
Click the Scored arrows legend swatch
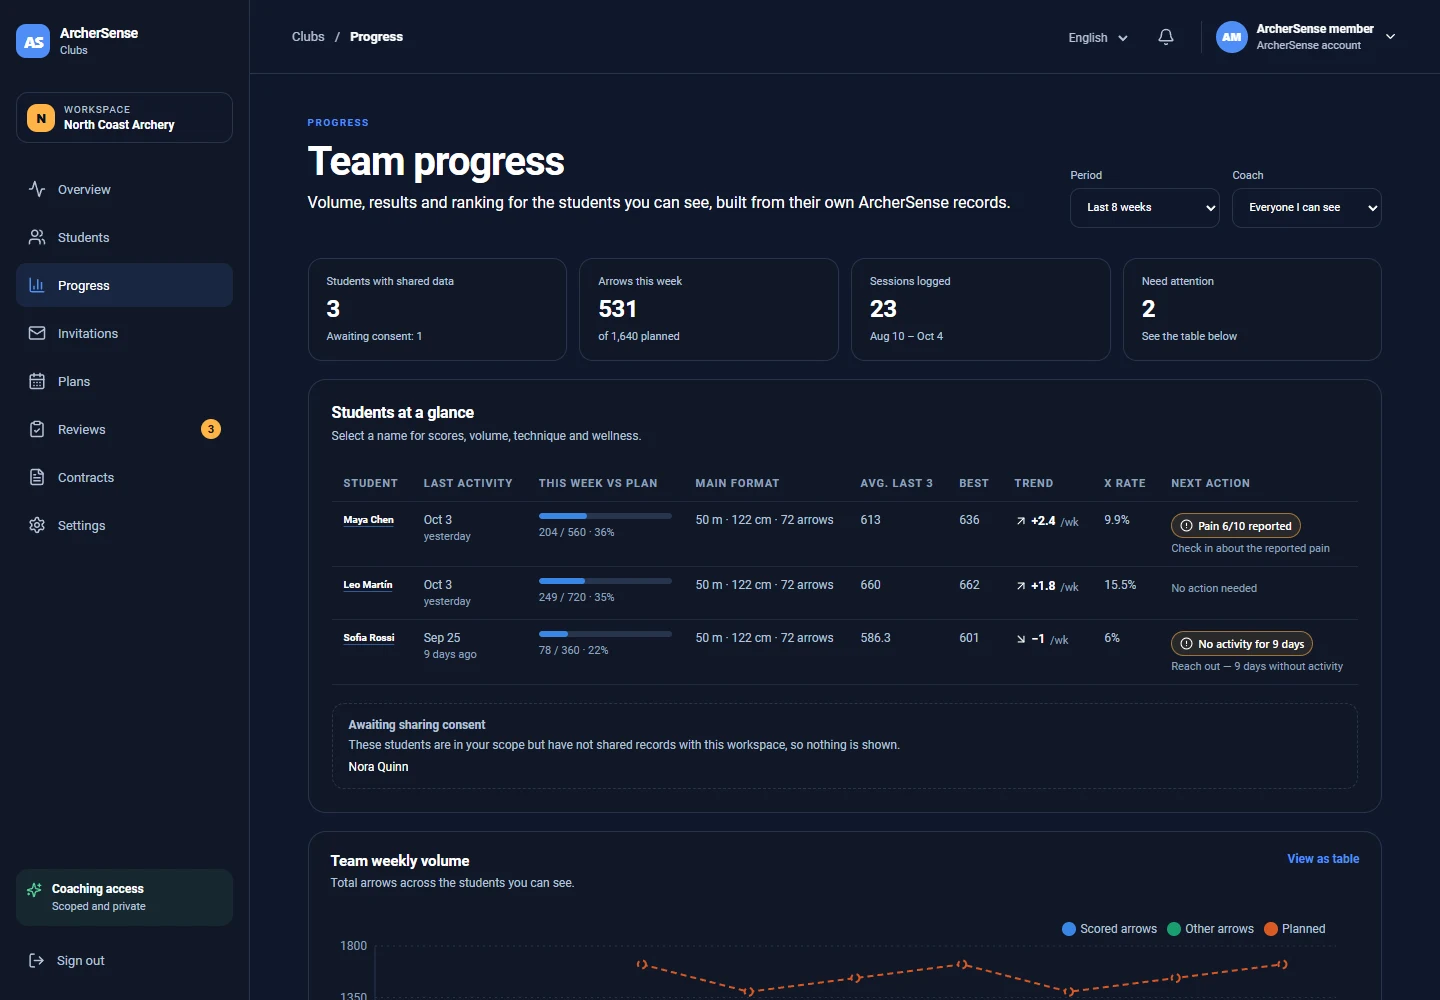pyautogui.click(x=1069, y=929)
